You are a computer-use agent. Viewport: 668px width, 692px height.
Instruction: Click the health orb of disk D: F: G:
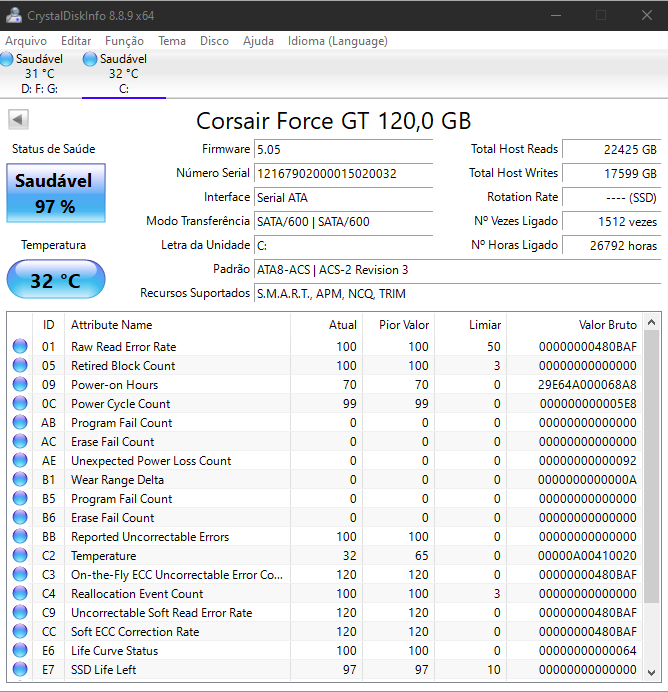(x=7, y=59)
